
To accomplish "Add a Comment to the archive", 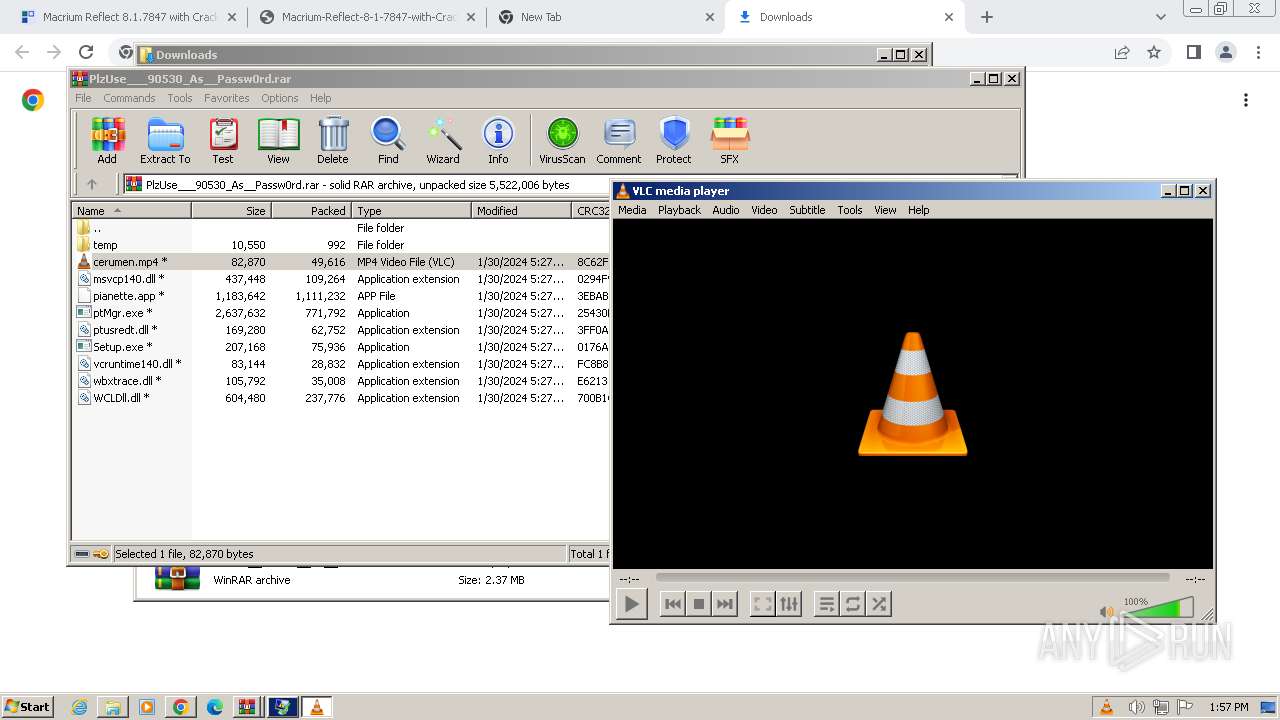I will (619, 140).
